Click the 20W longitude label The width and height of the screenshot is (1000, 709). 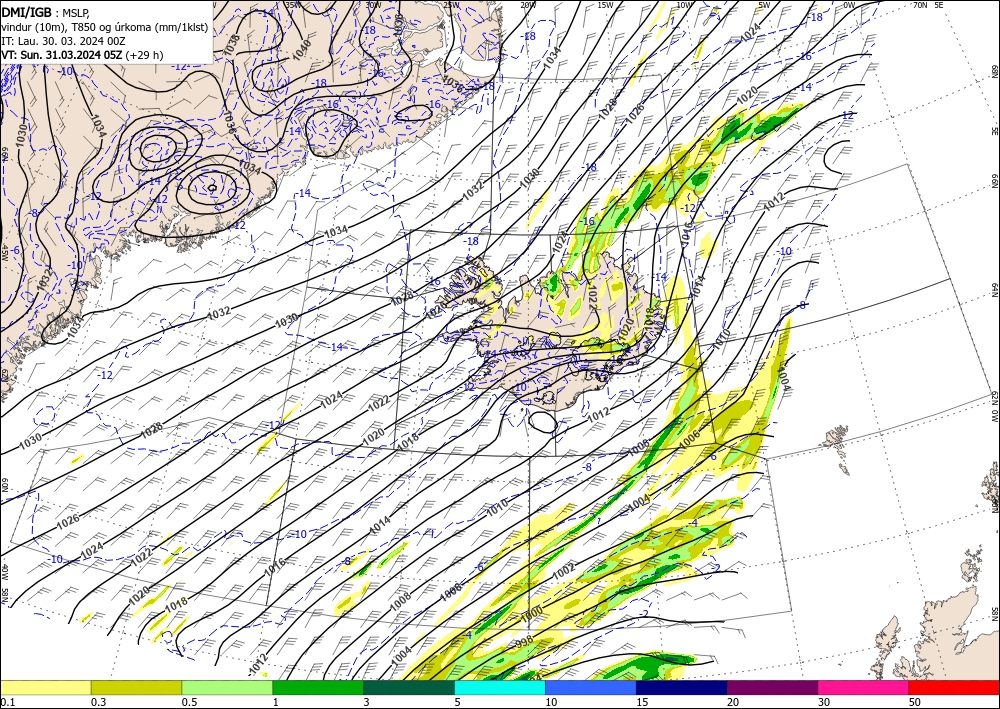click(527, 4)
